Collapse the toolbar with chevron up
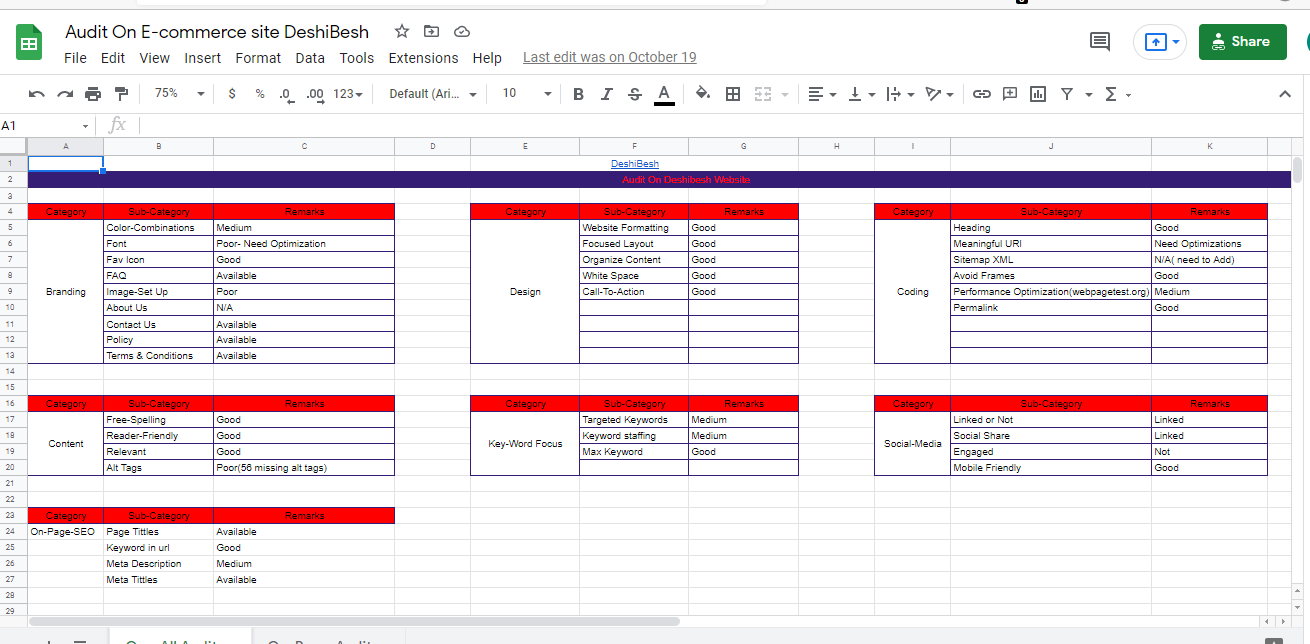This screenshot has height=644, width=1310. 1285,94
